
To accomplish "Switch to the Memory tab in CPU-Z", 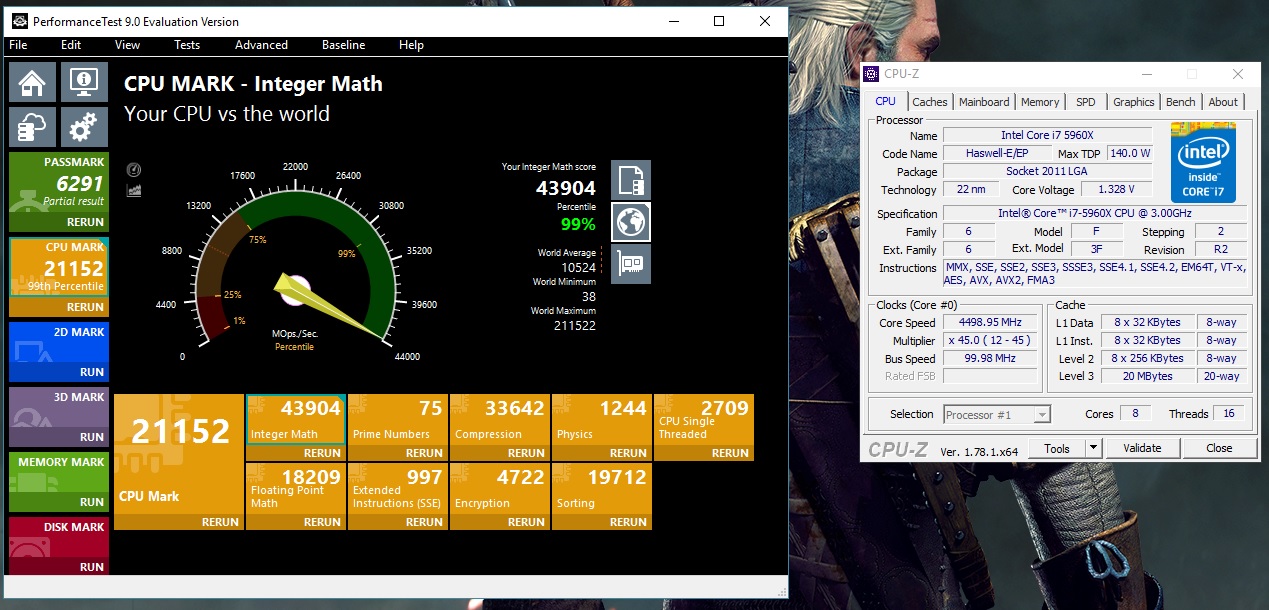I will (x=1040, y=102).
